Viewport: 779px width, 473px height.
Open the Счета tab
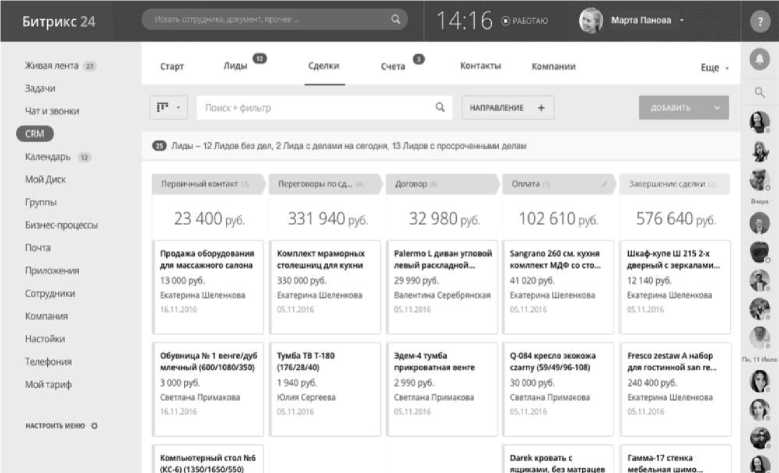[393, 67]
